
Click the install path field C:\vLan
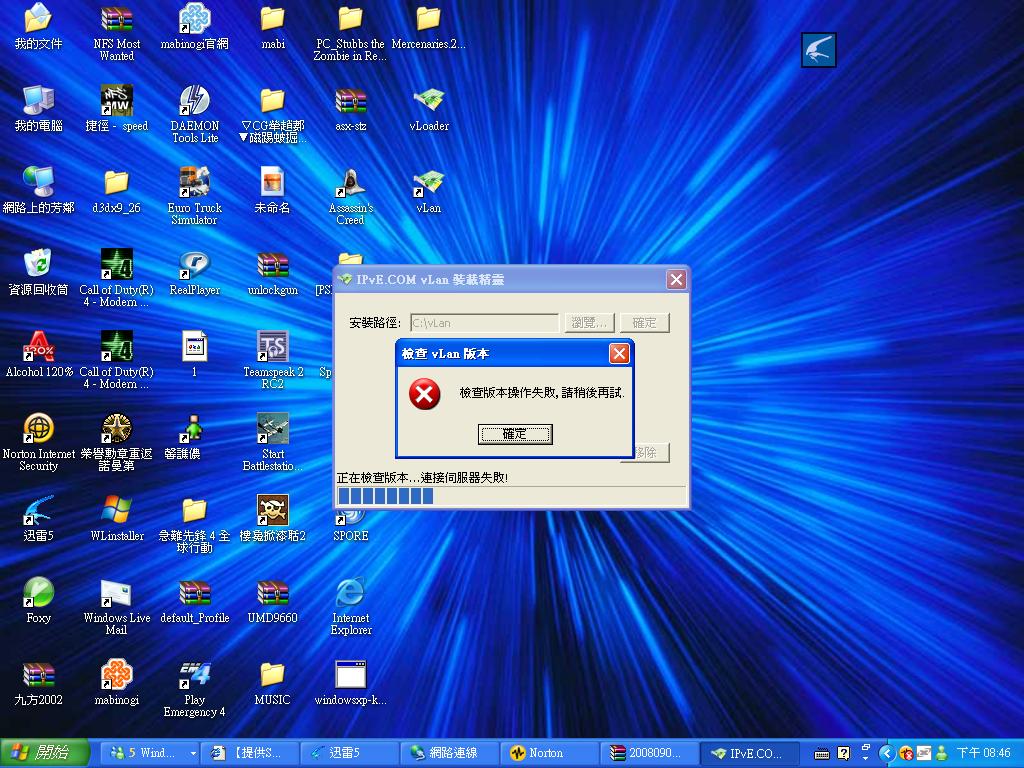(x=485, y=323)
